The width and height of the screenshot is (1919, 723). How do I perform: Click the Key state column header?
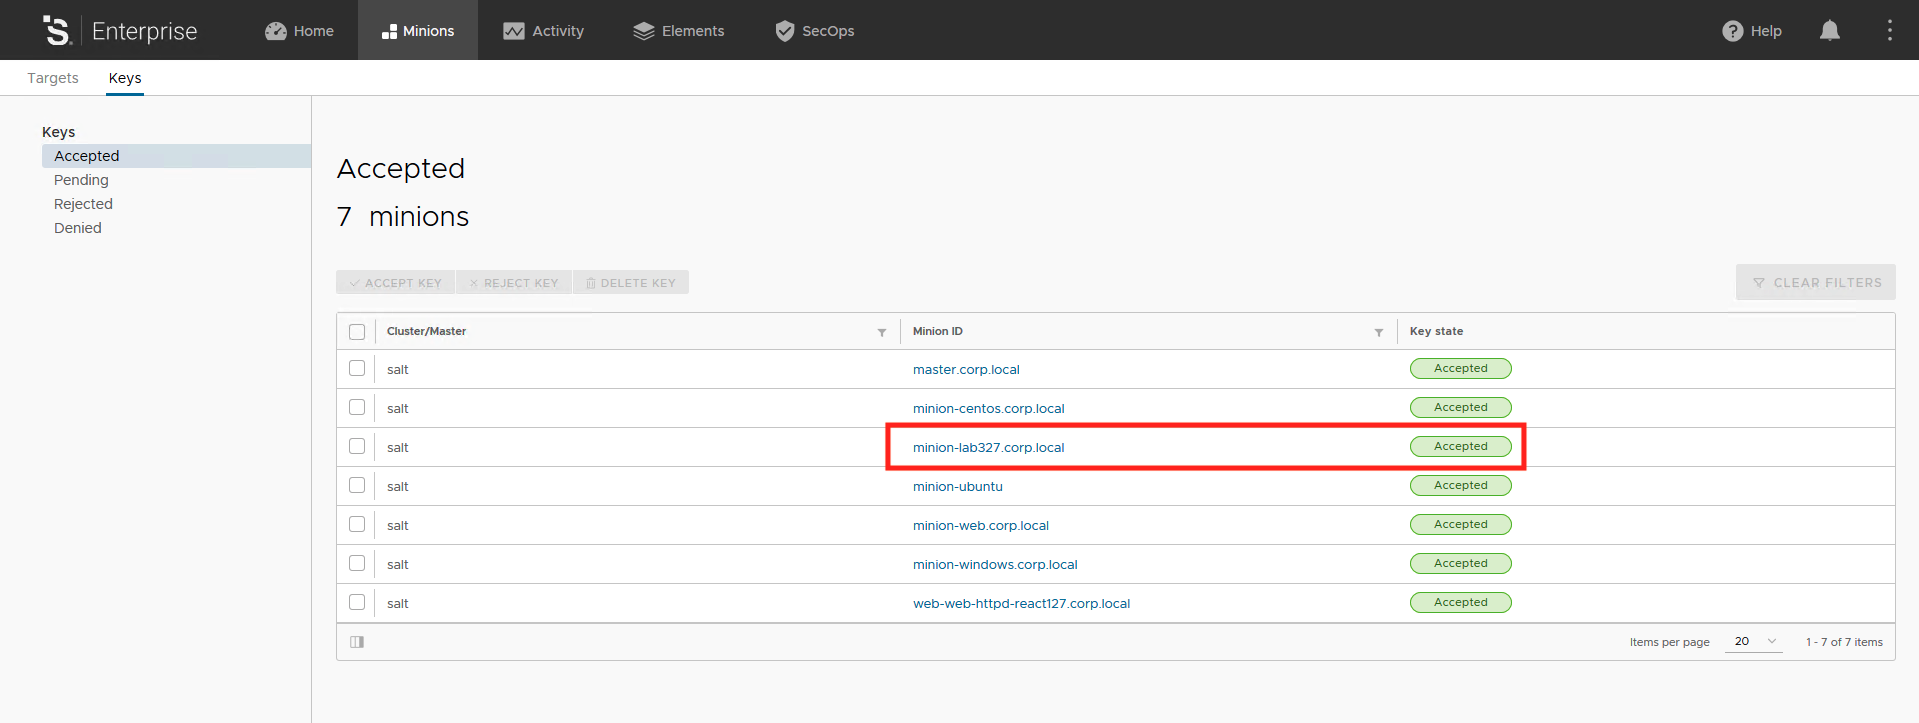pos(1436,332)
